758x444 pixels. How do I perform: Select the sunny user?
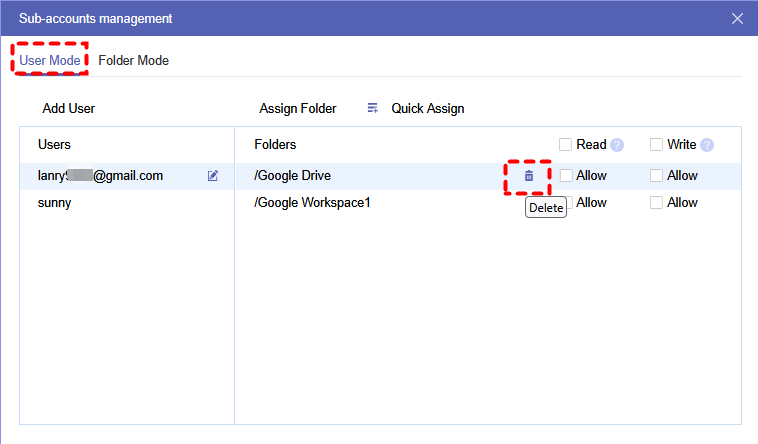pyautogui.click(x=55, y=203)
